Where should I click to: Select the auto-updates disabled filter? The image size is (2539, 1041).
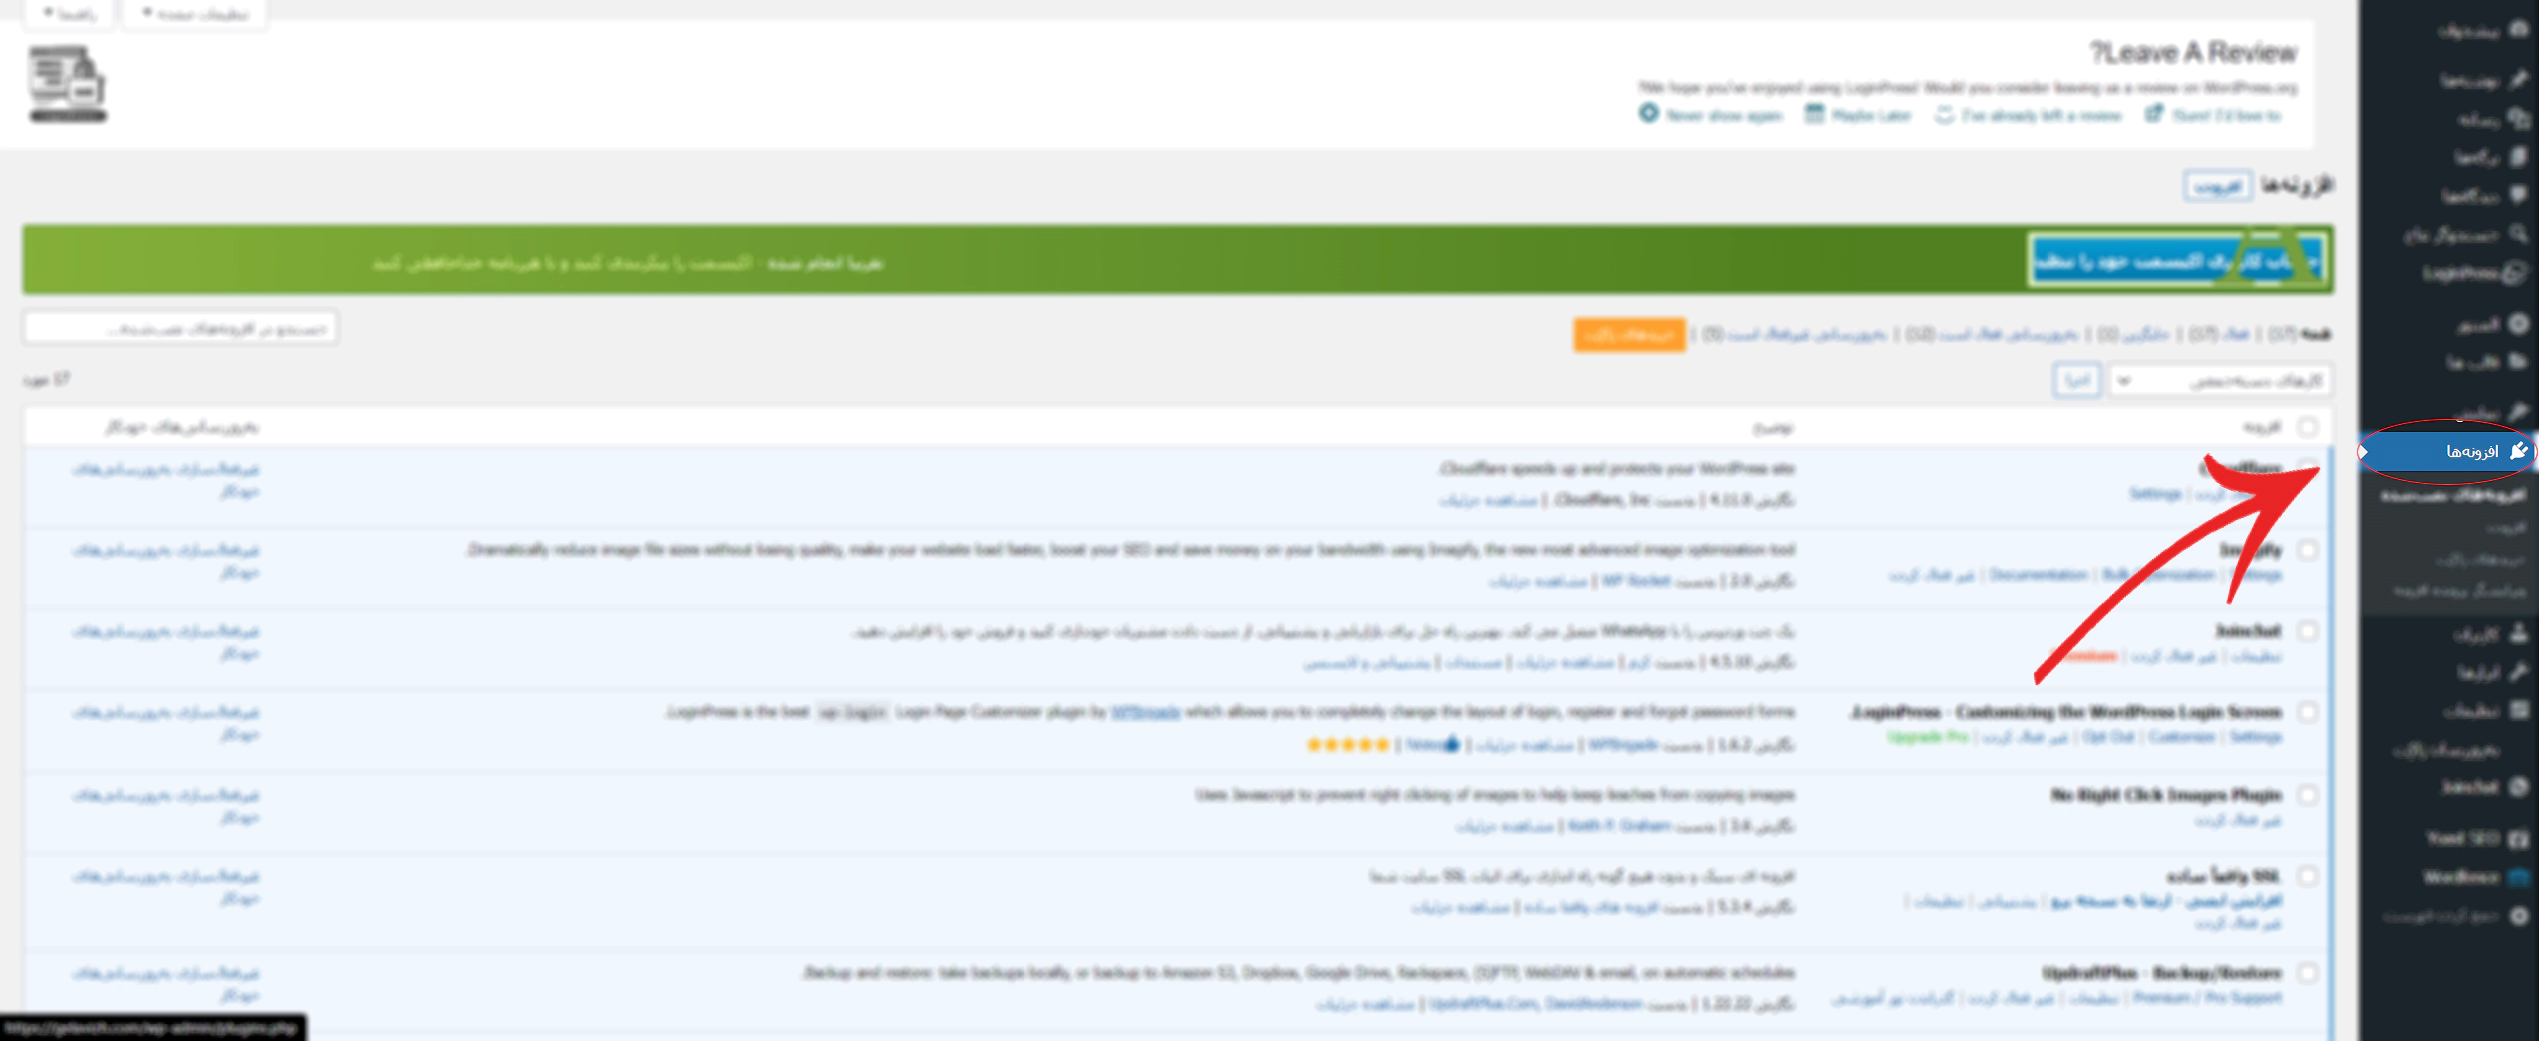[1794, 334]
